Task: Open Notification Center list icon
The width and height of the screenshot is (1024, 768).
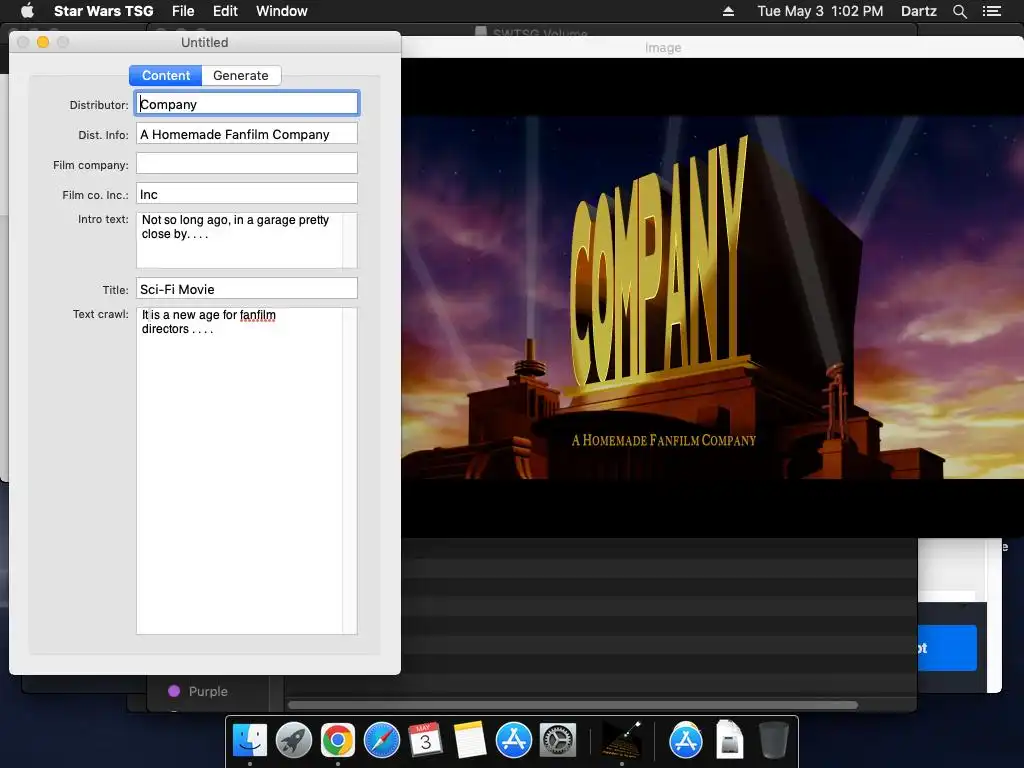Action: click(991, 11)
